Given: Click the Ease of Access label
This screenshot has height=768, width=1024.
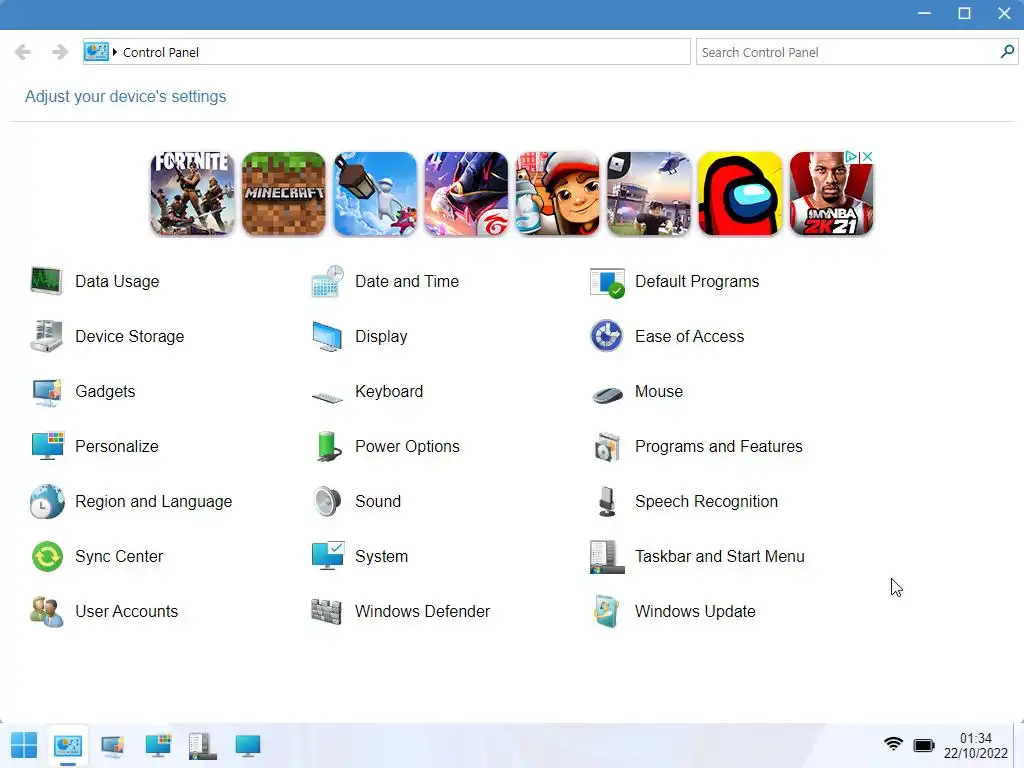Looking at the screenshot, I should click(x=690, y=336).
